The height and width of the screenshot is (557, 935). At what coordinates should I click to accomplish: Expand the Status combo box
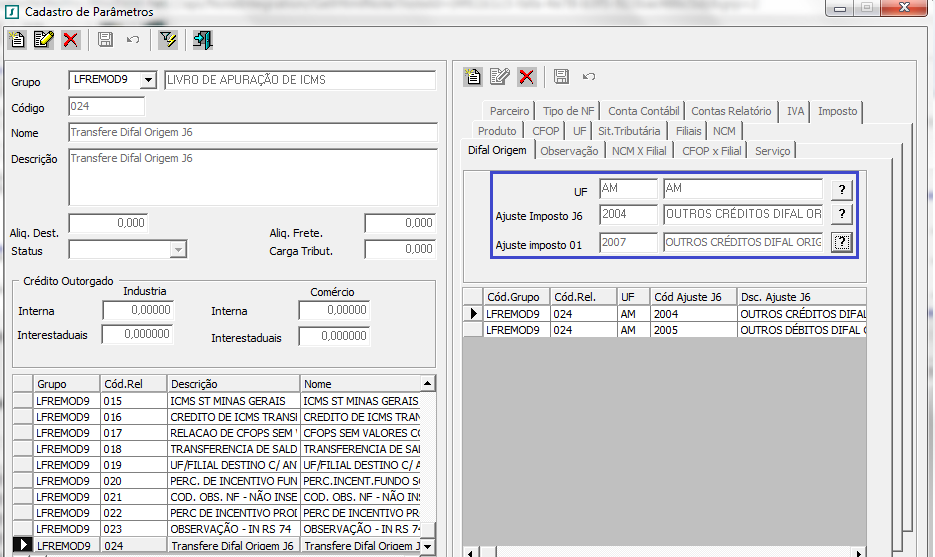tap(178, 250)
